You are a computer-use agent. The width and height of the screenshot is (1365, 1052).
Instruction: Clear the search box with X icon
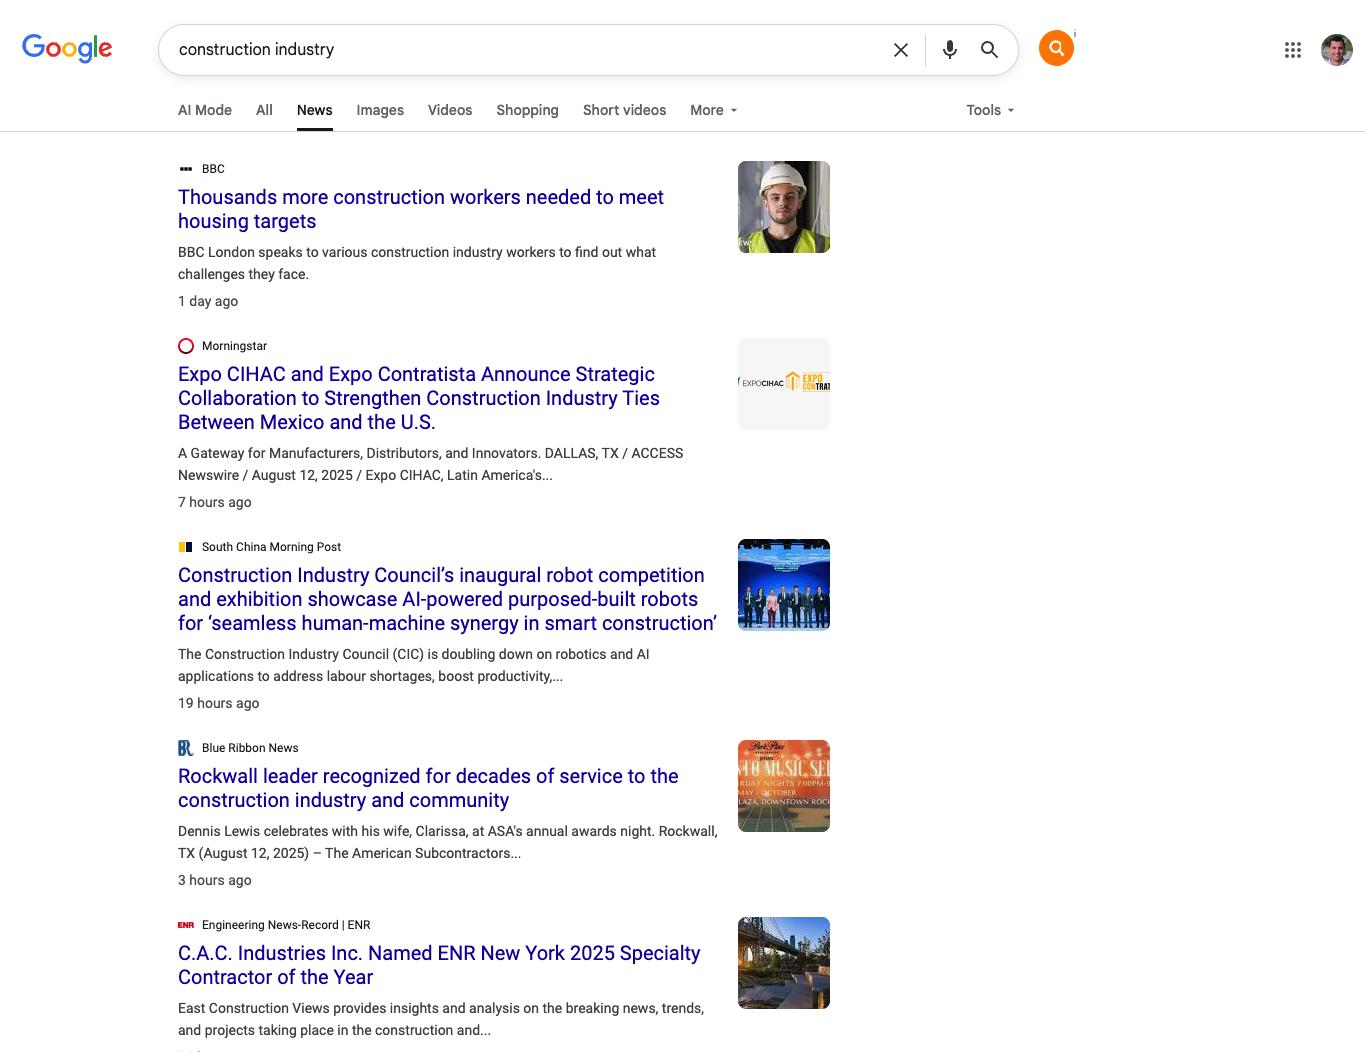[900, 50]
